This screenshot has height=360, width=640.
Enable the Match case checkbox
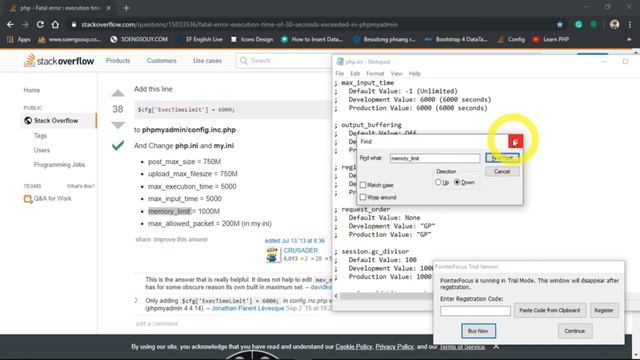[x=363, y=185]
